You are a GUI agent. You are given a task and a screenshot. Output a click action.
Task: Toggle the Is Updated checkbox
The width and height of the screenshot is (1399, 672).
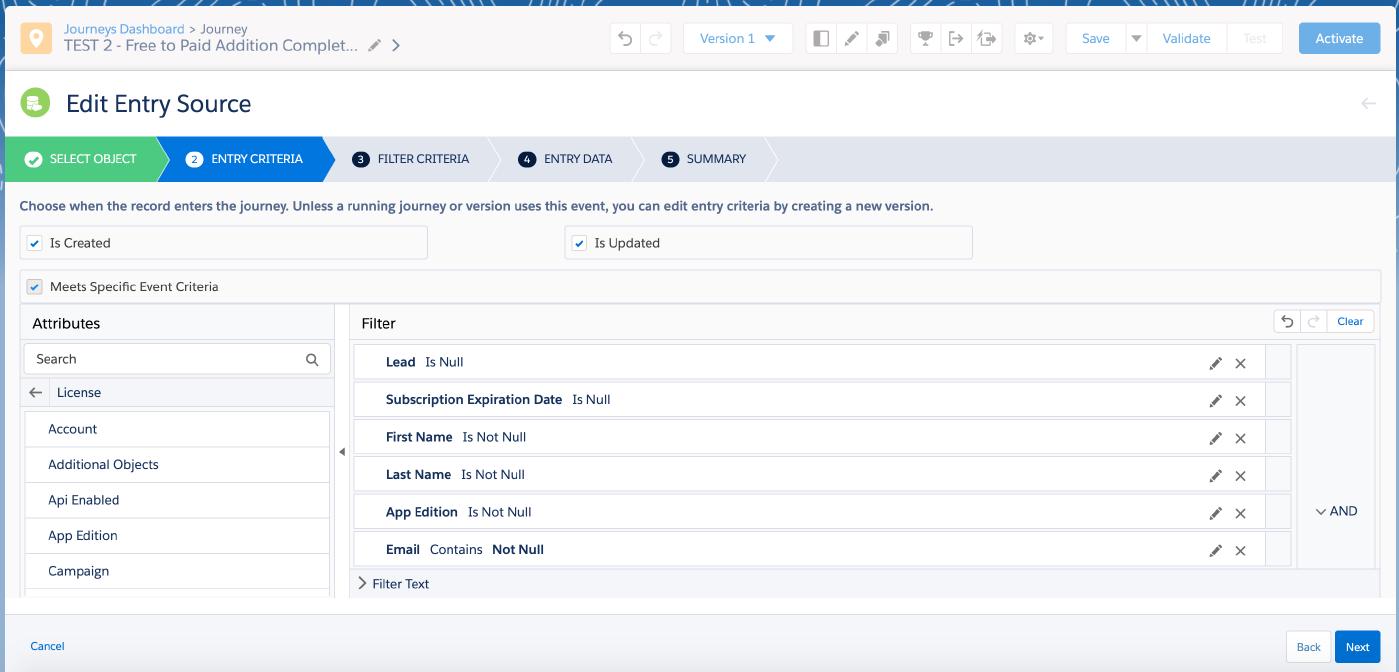pyautogui.click(x=579, y=243)
